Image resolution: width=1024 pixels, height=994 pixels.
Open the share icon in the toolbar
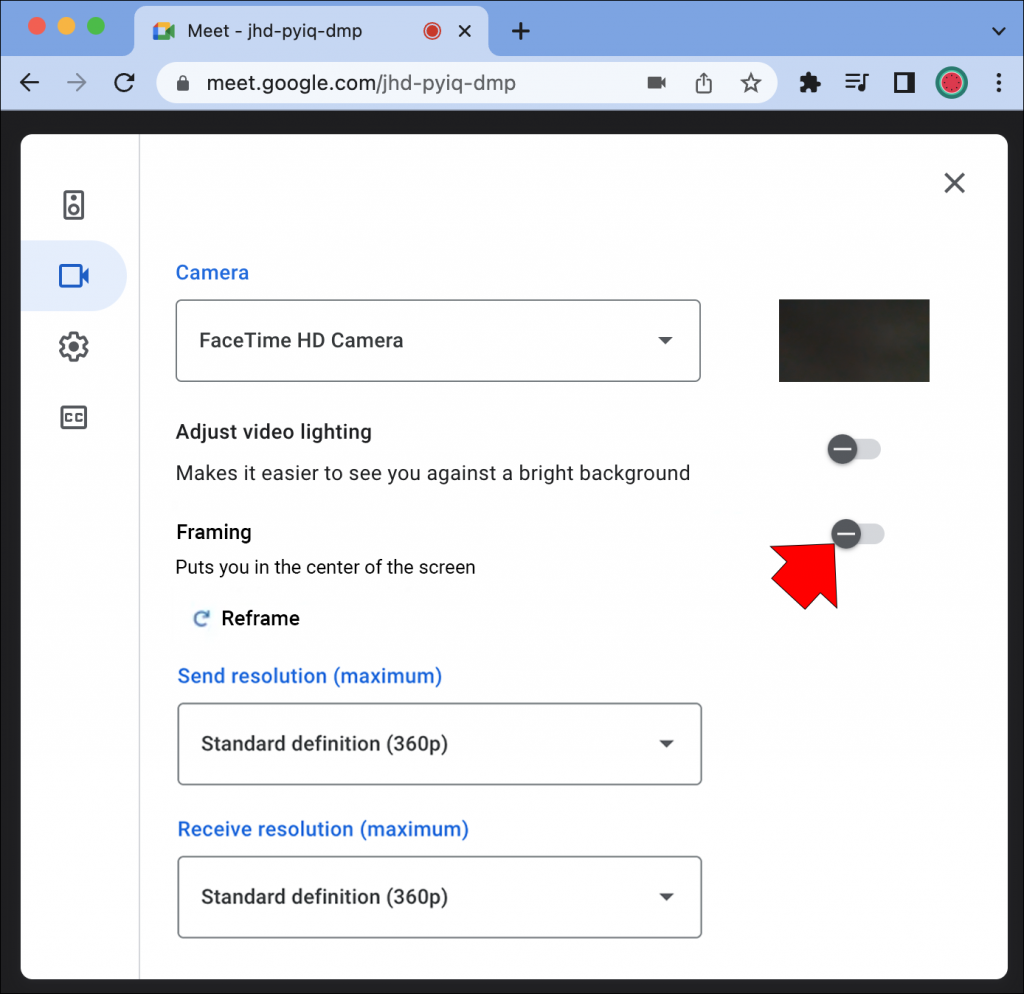[704, 83]
